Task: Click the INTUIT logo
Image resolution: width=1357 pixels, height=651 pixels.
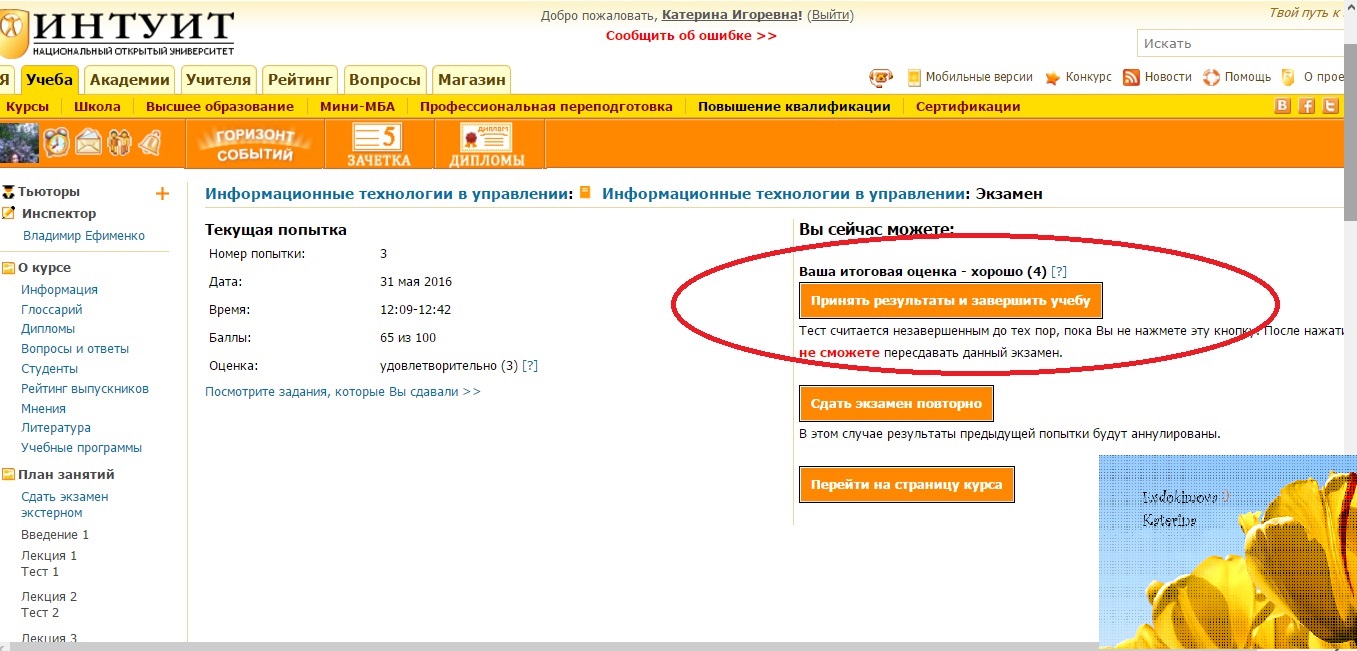Action: click(x=118, y=33)
